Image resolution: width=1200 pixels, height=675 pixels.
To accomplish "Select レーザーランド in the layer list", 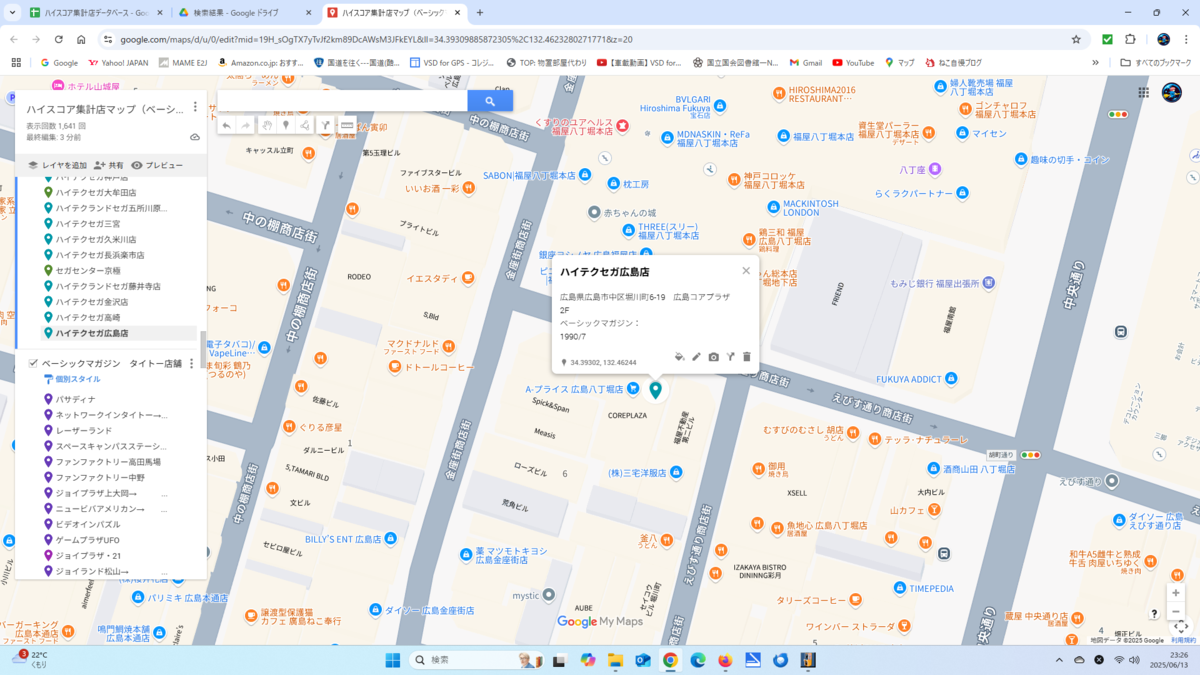I will 84,431.
